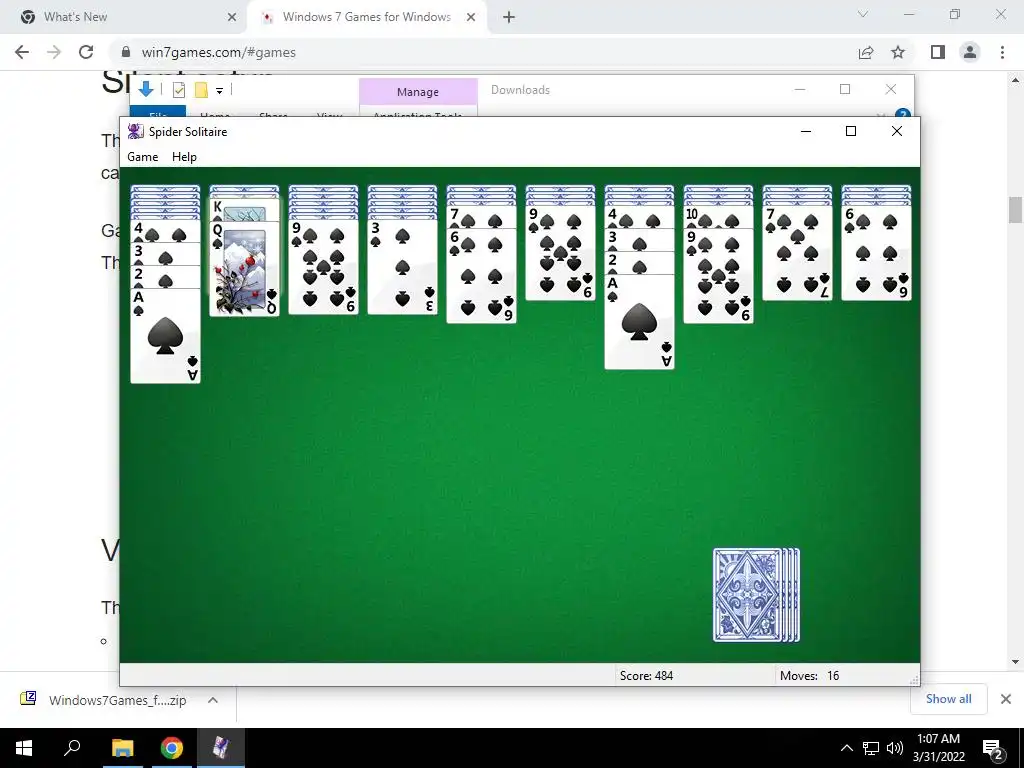This screenshot has height=768, width=1024.
Task: Expand the quick access toolbar dropdown in Downloads
Action: click(219, 91)
